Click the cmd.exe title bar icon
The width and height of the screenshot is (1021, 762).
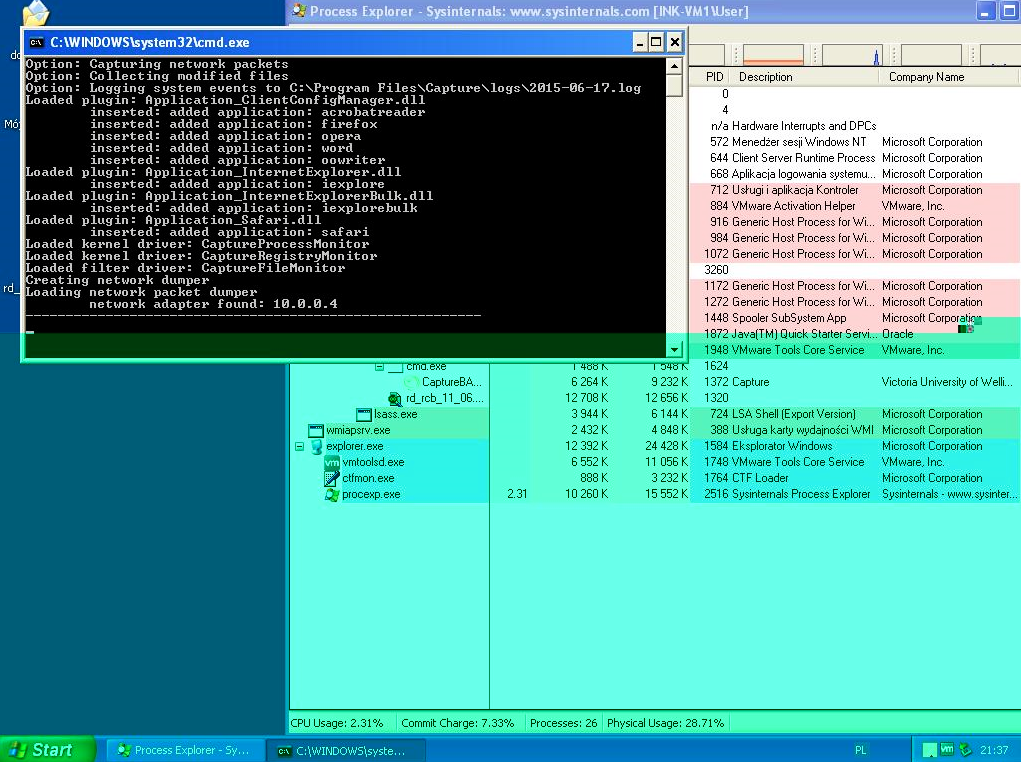[x=36, y=43]
